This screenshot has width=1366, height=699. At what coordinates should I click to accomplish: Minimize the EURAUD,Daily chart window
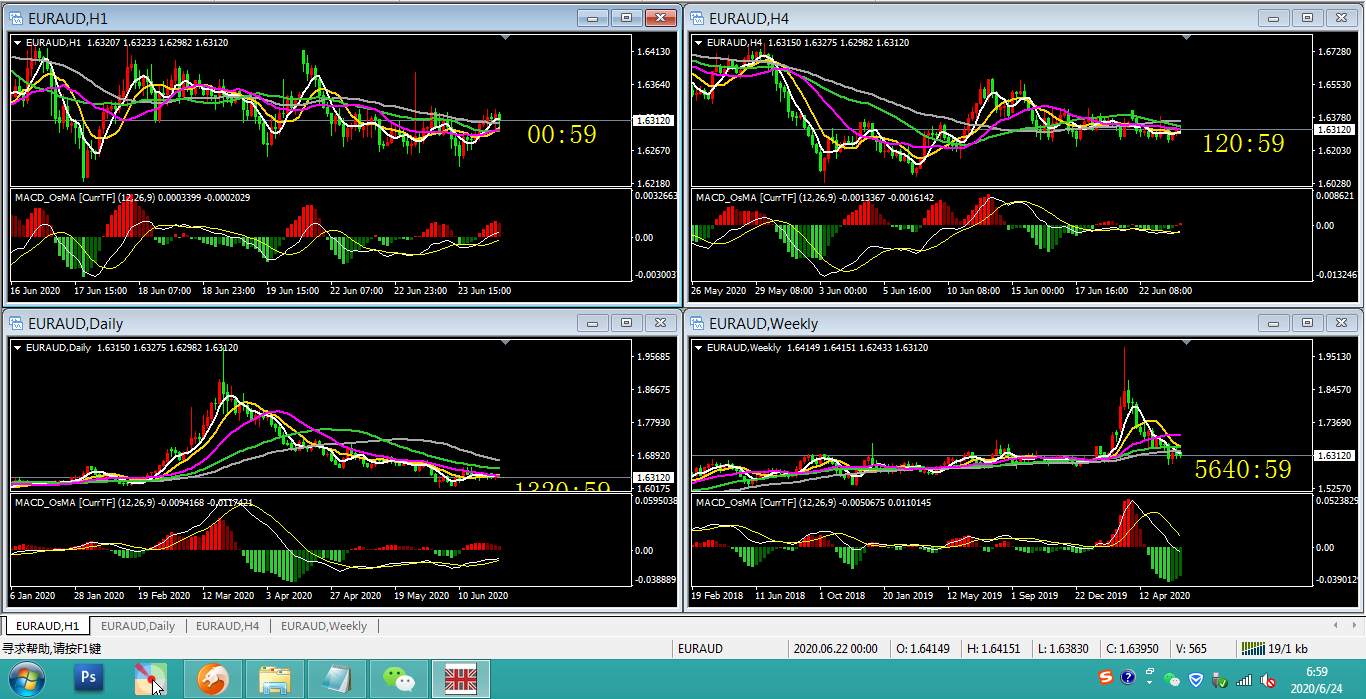click(x=593, y=322)
